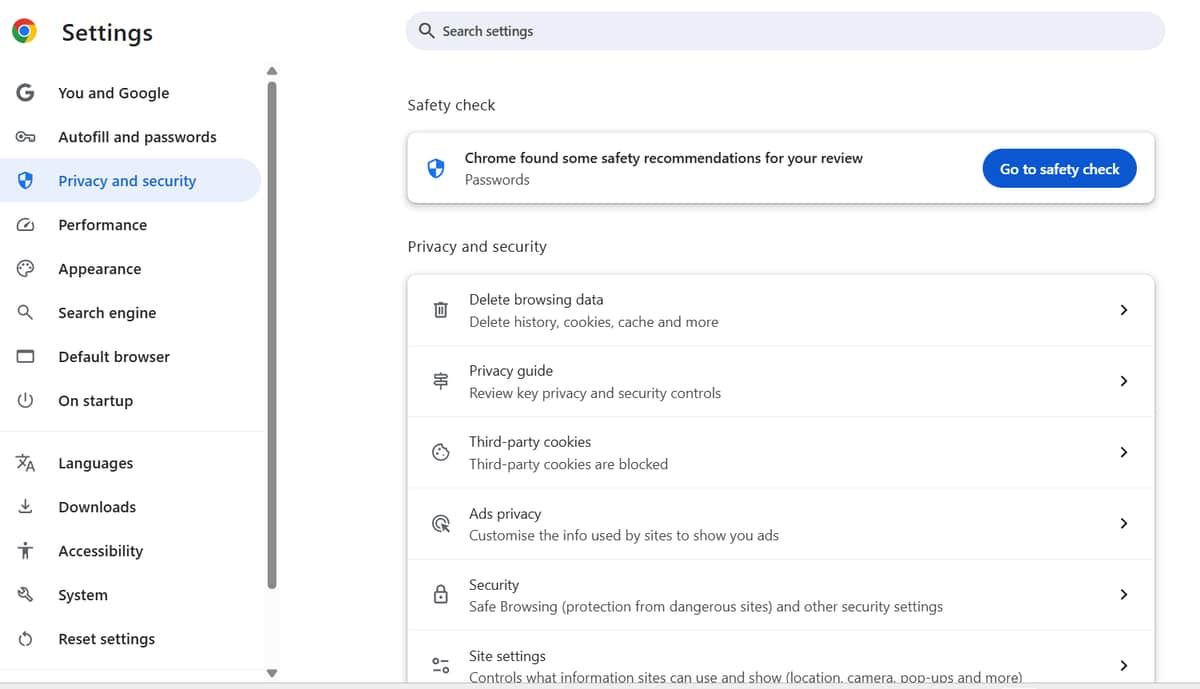Expand the Security row chevron
This screenshot has height=689, width=1200.
point(1123,594)
